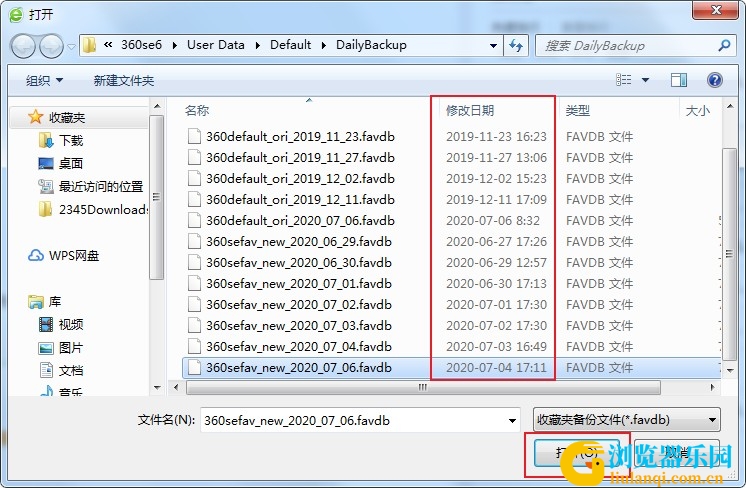
Task: Select file 360sefav_new_2020_07_02.favdb
Action: tap(299, 304)
